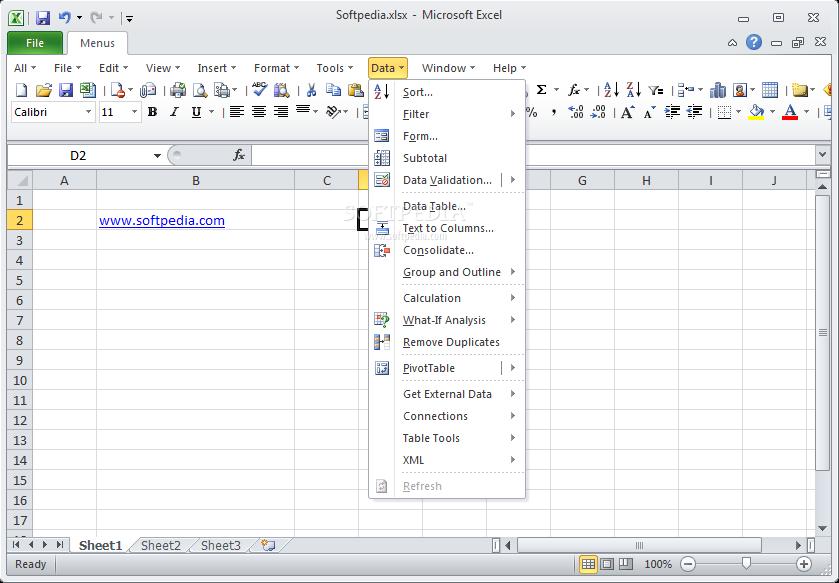Click the Undo arrow in quick access toolbar
The height and width of the screenshot is (583, 839).
65,18
